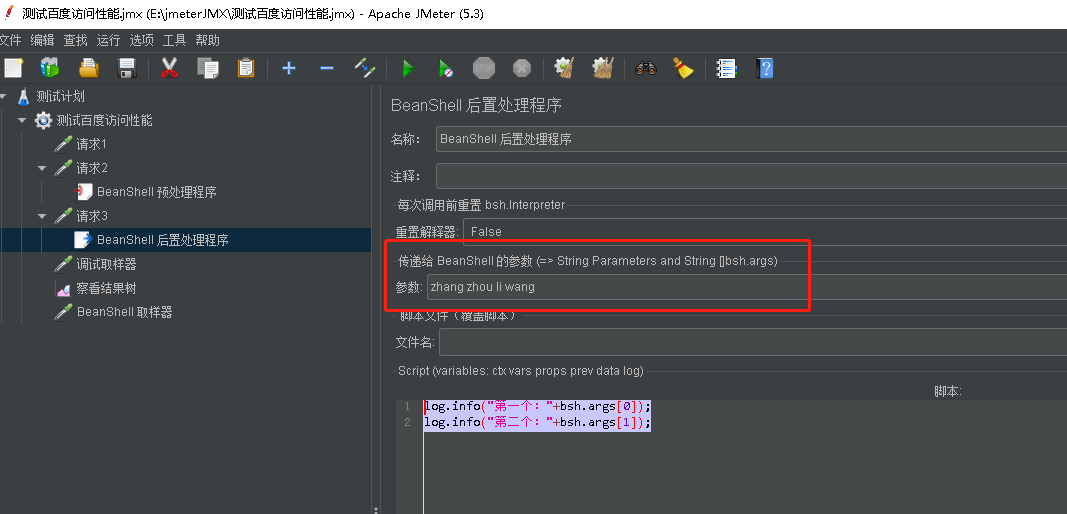Collapse the 请求3 tree node
This screenshot has width=1067, height=514.
42,216
